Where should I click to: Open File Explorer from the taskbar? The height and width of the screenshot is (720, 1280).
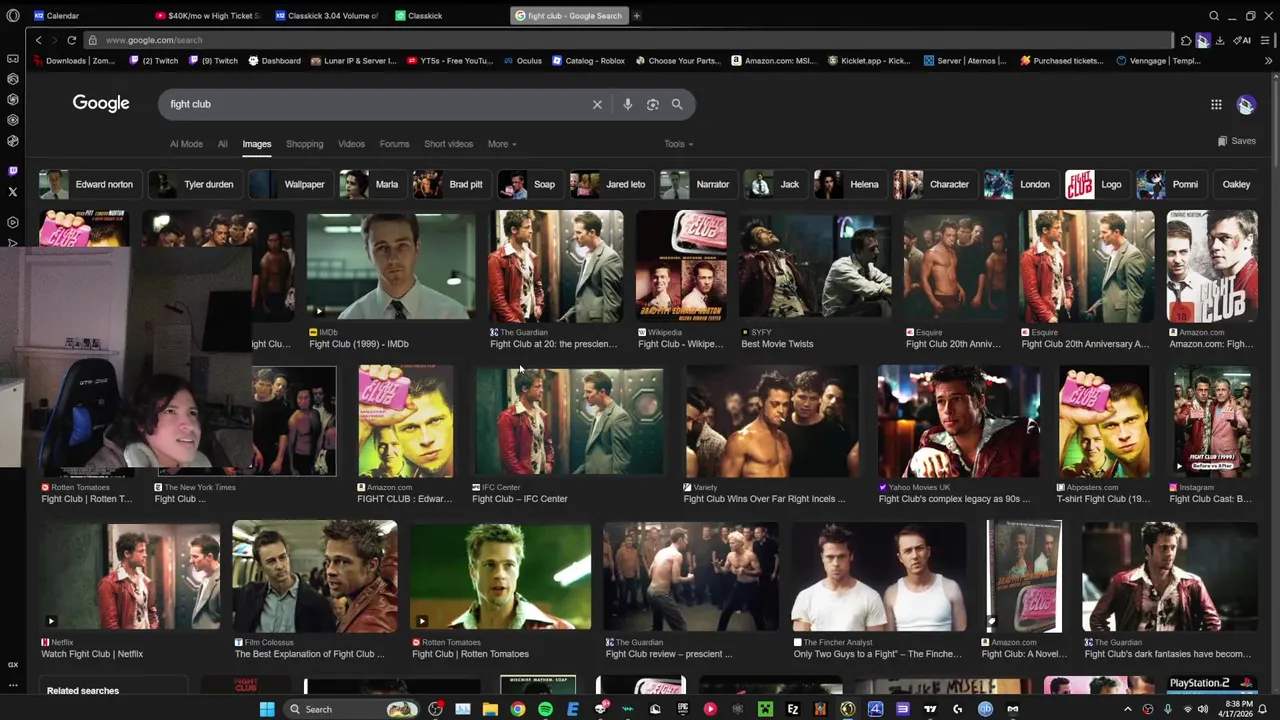[x=490, y=709]
